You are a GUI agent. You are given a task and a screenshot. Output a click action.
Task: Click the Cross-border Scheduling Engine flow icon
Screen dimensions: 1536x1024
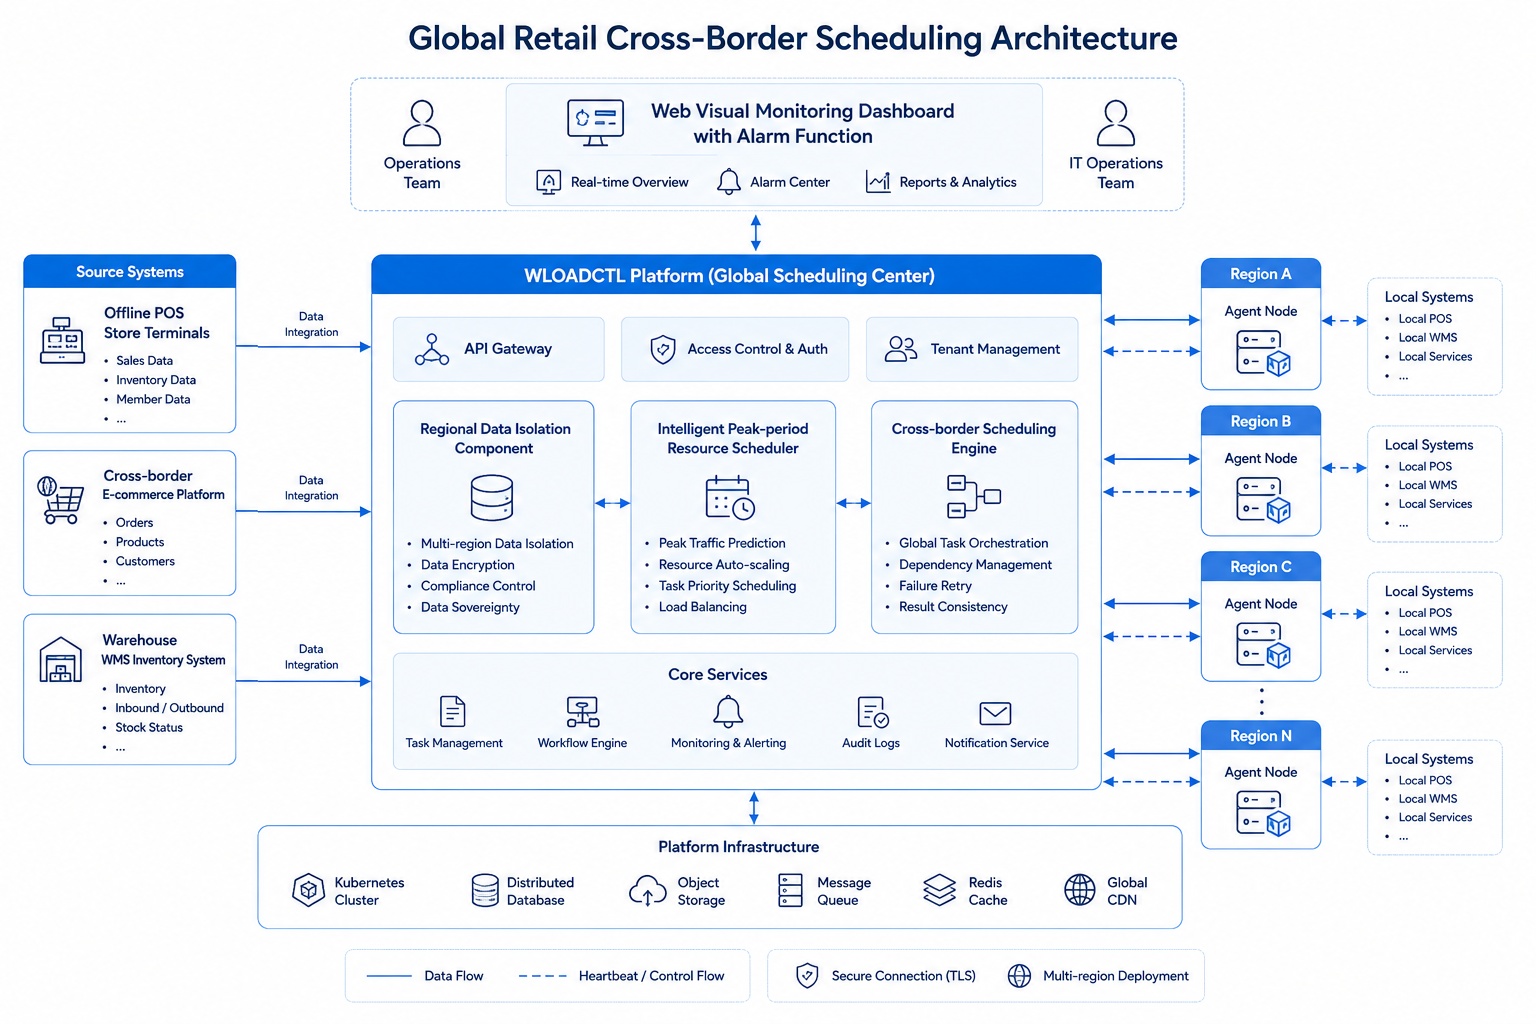pyautogui.click(x=973, y=497)
